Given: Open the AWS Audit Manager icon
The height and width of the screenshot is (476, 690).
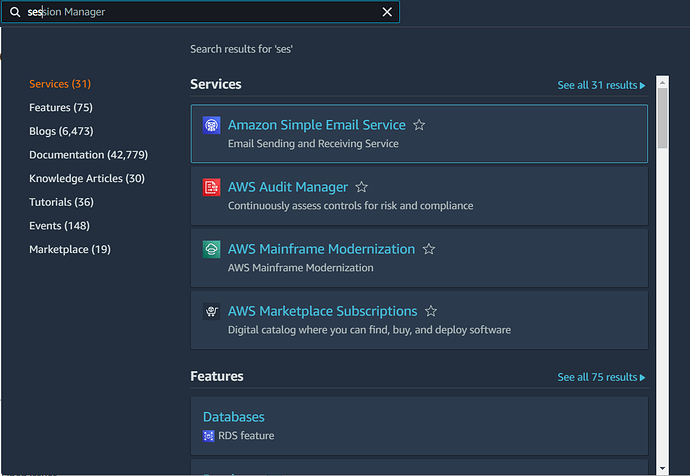Looking at the screenshot, I should point(211,187).
